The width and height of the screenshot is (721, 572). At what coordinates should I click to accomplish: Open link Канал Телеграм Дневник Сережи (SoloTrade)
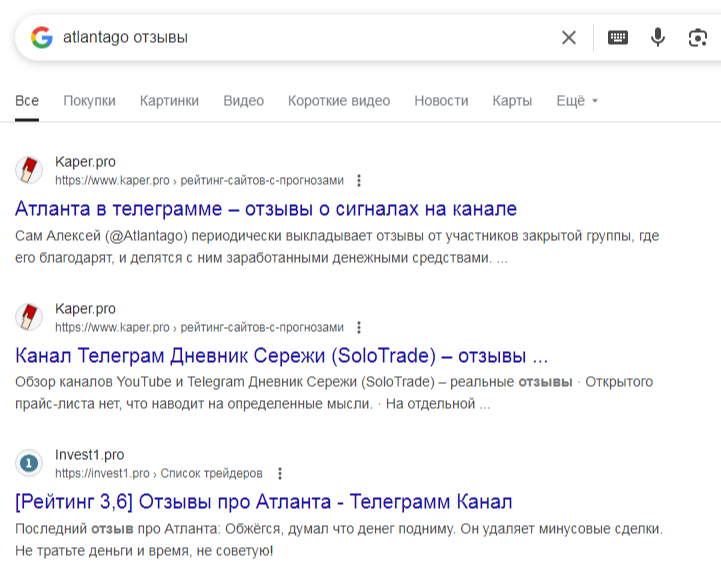point(281,356)
